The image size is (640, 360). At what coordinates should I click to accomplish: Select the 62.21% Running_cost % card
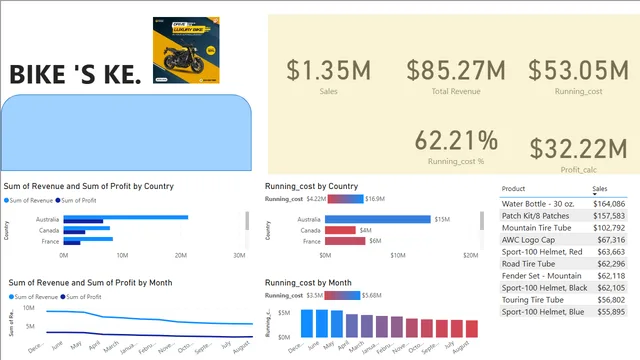456,147
